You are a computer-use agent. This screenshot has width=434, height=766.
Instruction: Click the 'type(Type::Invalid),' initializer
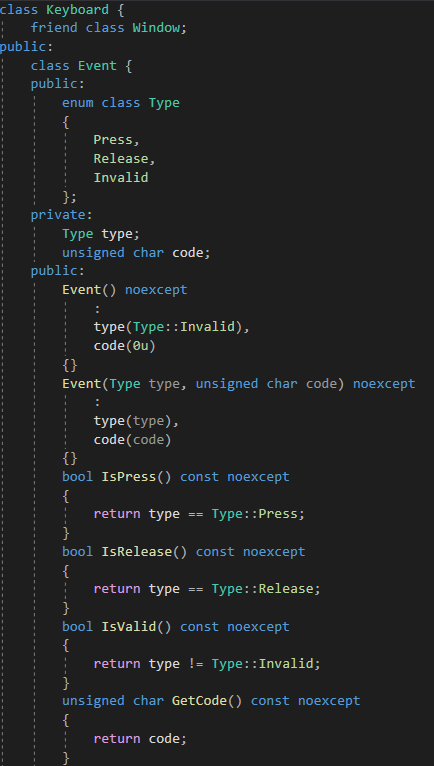coord(172,327)
